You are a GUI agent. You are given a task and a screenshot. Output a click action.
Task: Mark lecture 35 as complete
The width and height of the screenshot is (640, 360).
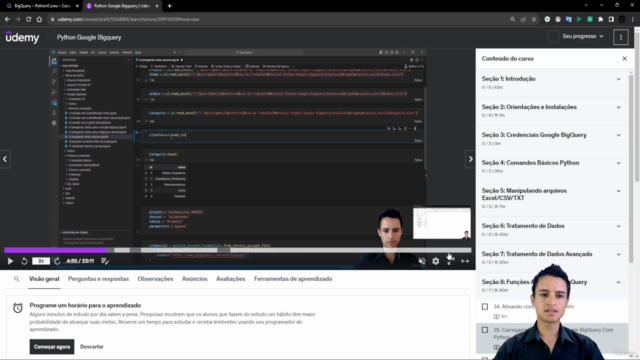(484, 330)
